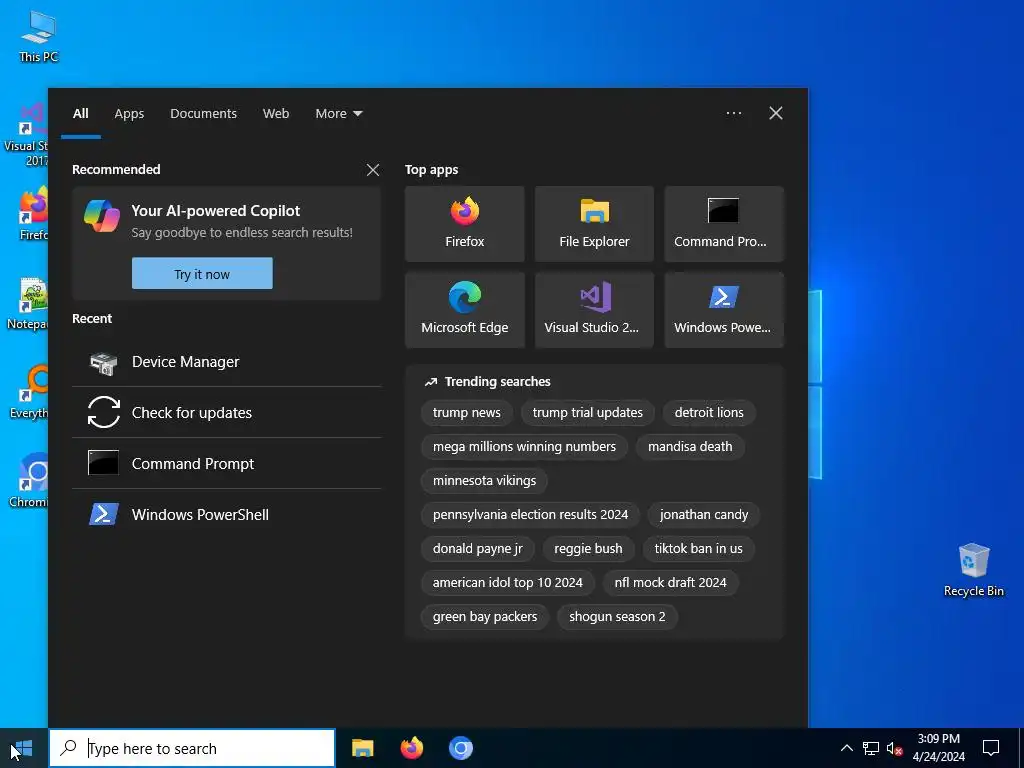Image resolution: width=1024 pixels, height=768 pixels.
Task: Open Command Prompt from Recent list
Action: coord(227,464)
